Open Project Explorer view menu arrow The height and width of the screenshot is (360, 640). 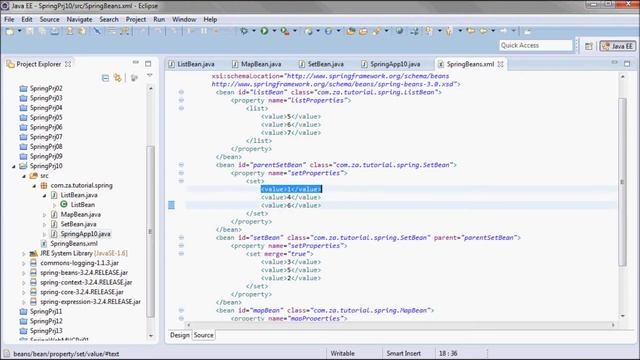[149, 76]
